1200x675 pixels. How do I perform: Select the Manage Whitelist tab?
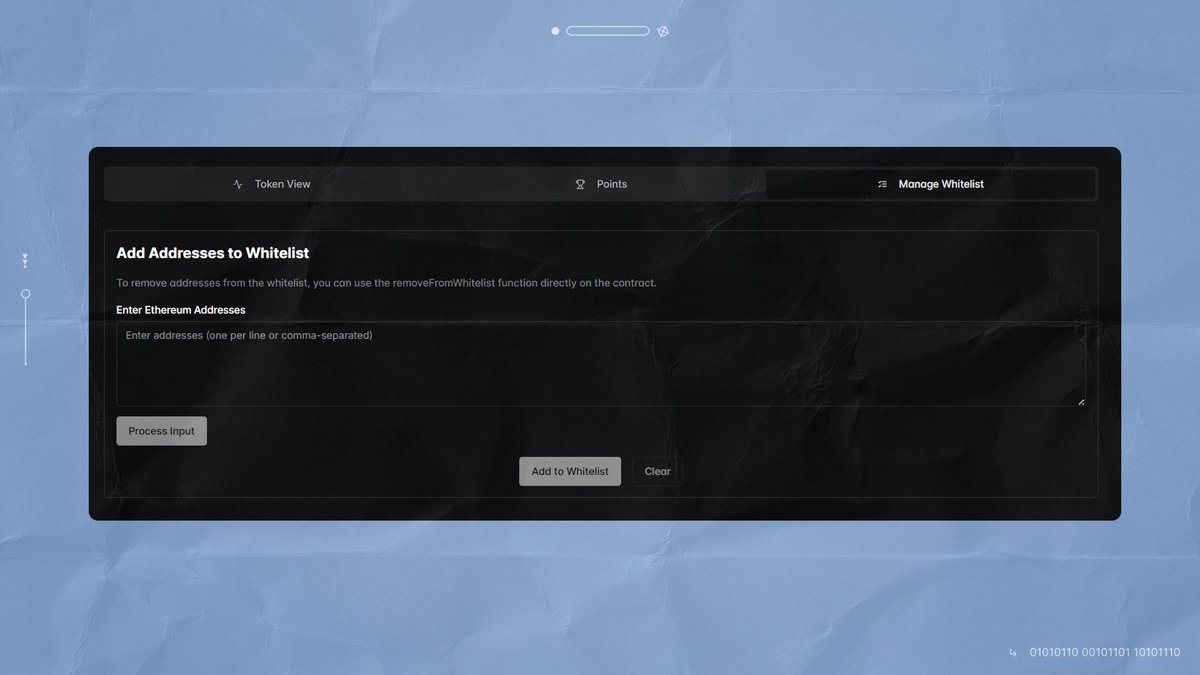[930, 184]
